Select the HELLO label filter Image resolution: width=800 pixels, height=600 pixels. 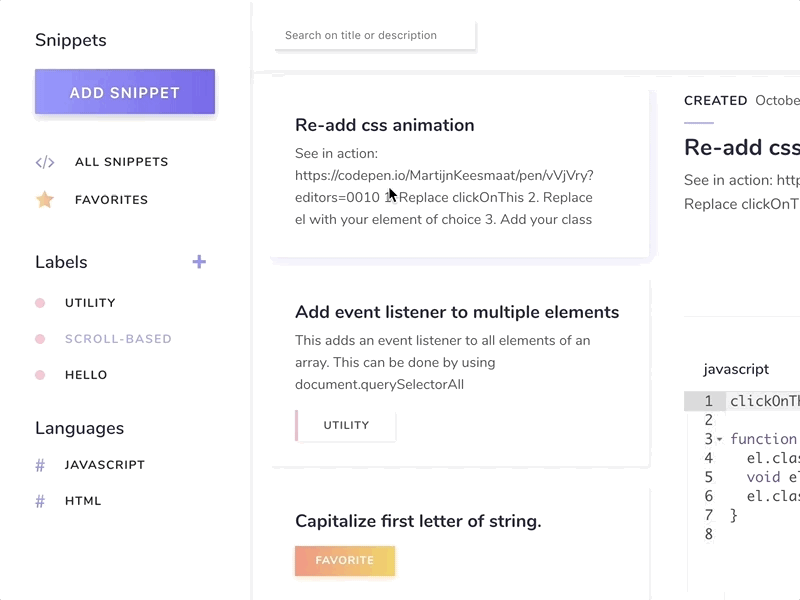86,374
